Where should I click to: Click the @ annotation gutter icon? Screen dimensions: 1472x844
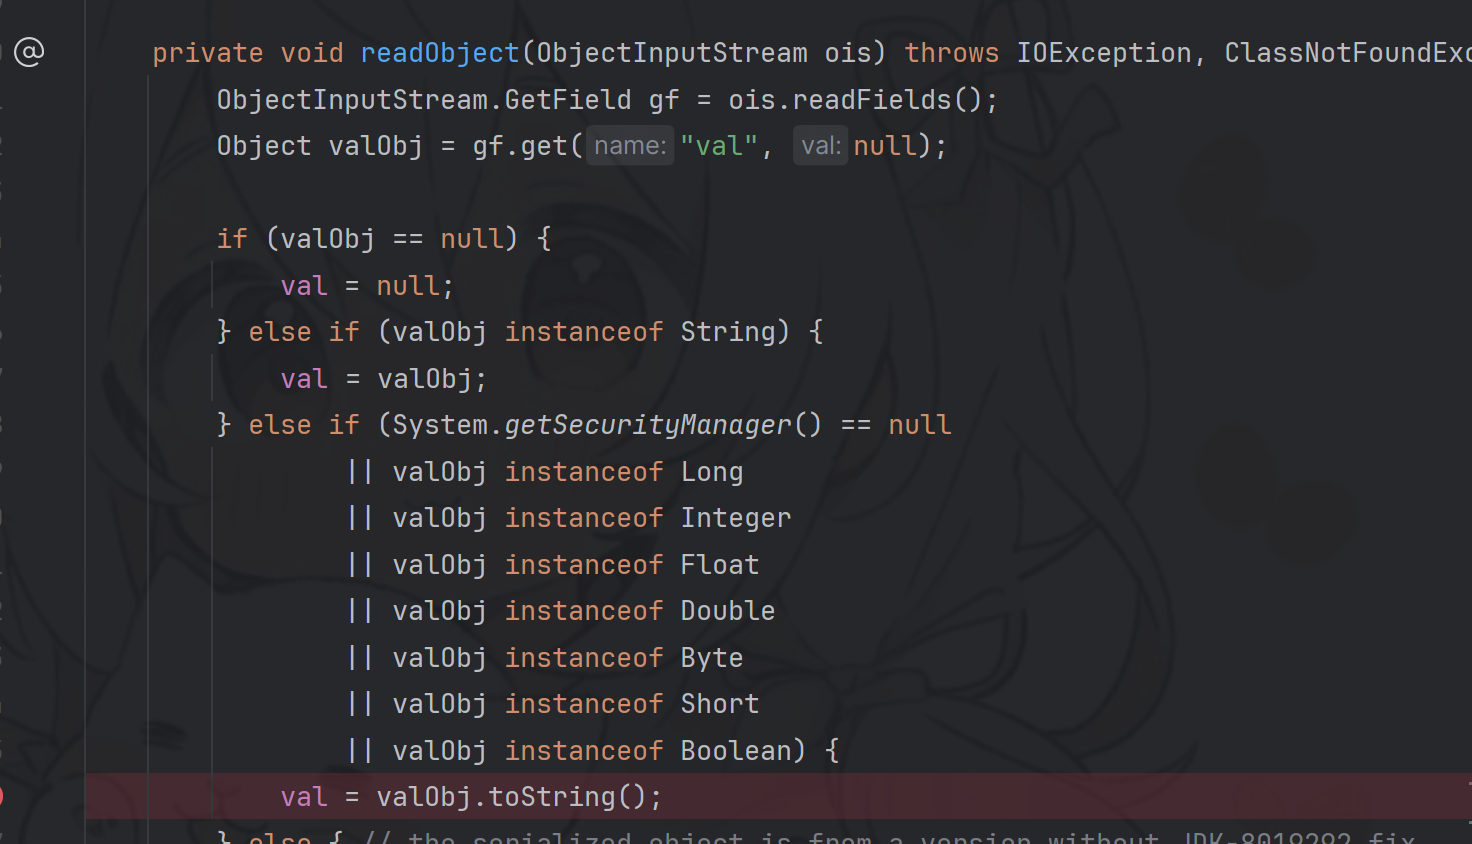pos(29,52)
